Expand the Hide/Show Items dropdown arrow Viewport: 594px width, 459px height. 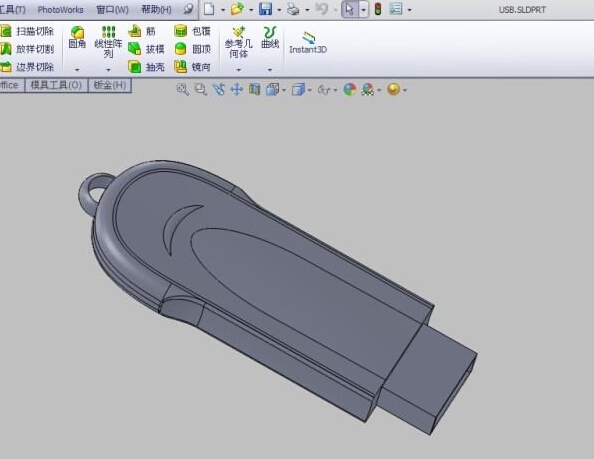point(335,91)
